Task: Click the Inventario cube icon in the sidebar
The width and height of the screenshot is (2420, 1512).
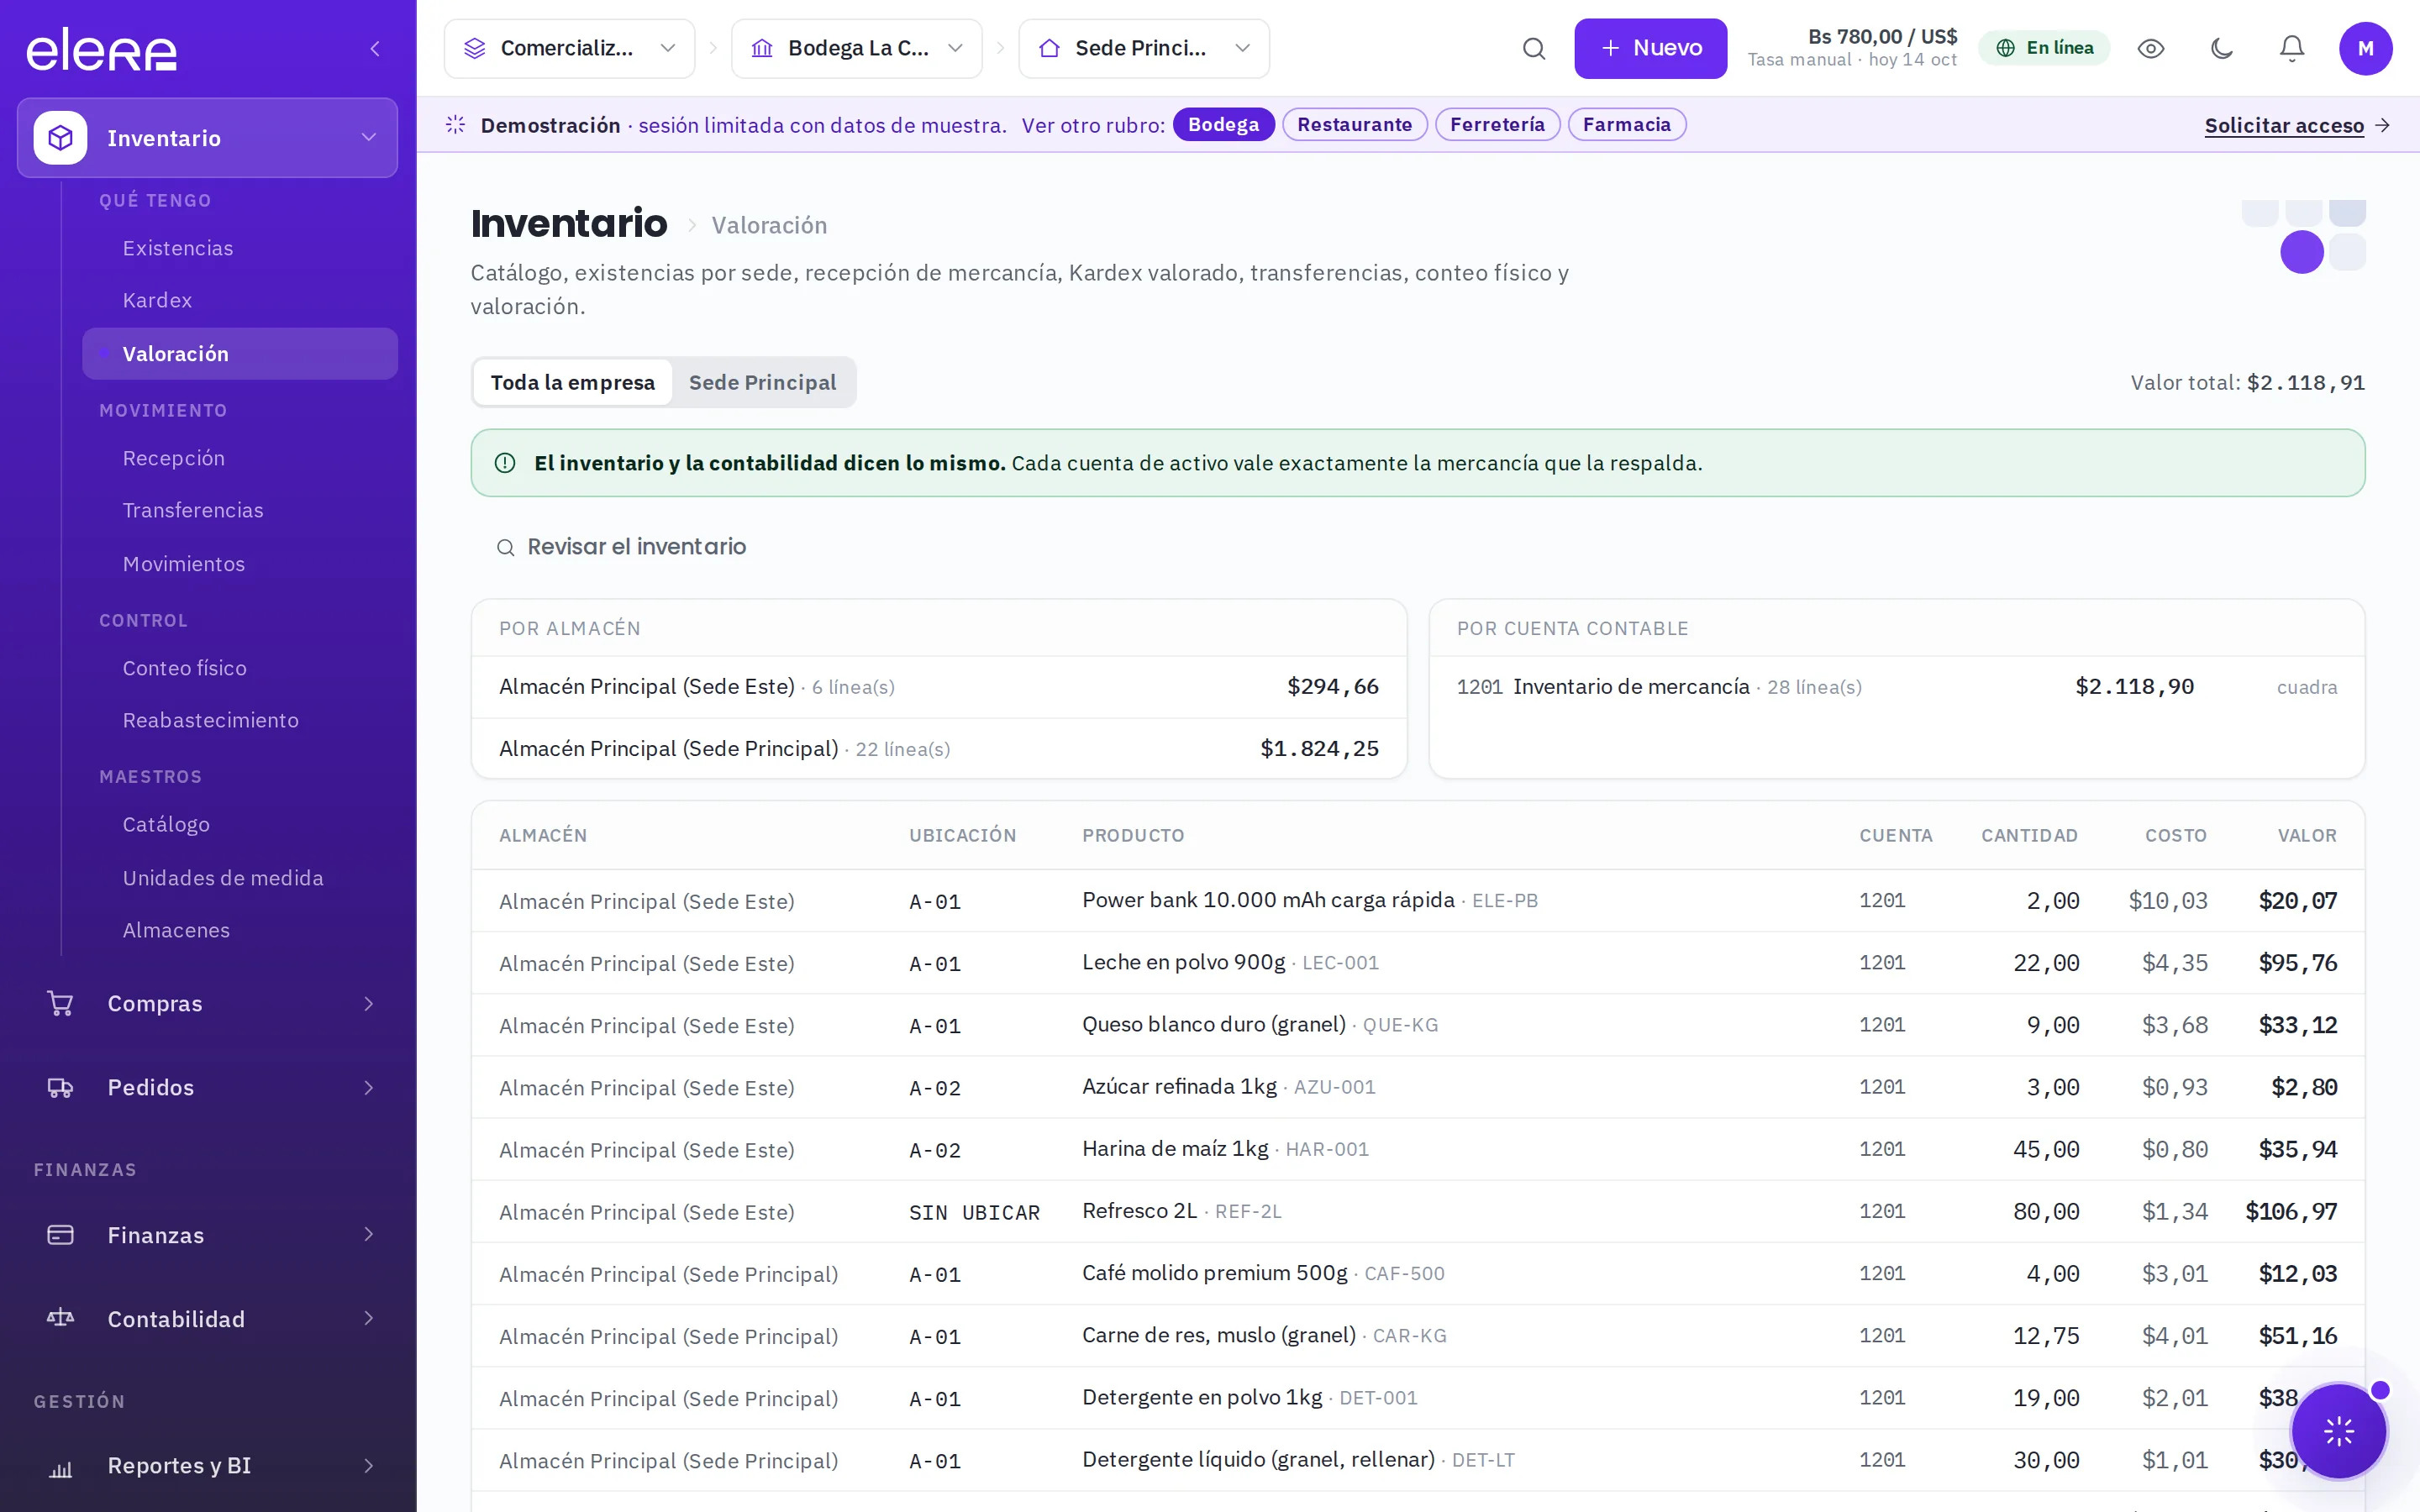Action: pos(60,138)
